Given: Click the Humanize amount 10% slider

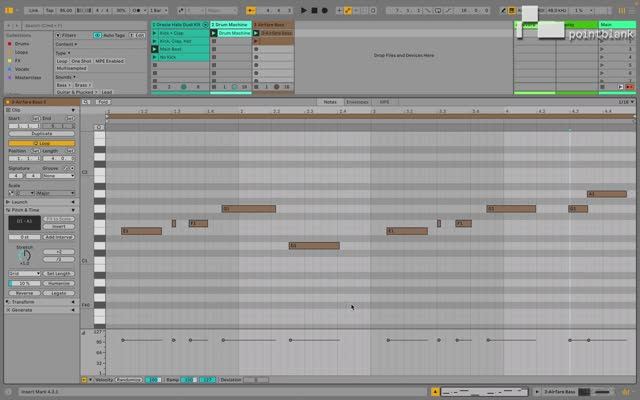Looking at the screenshot, I should [x=24, y=283].
